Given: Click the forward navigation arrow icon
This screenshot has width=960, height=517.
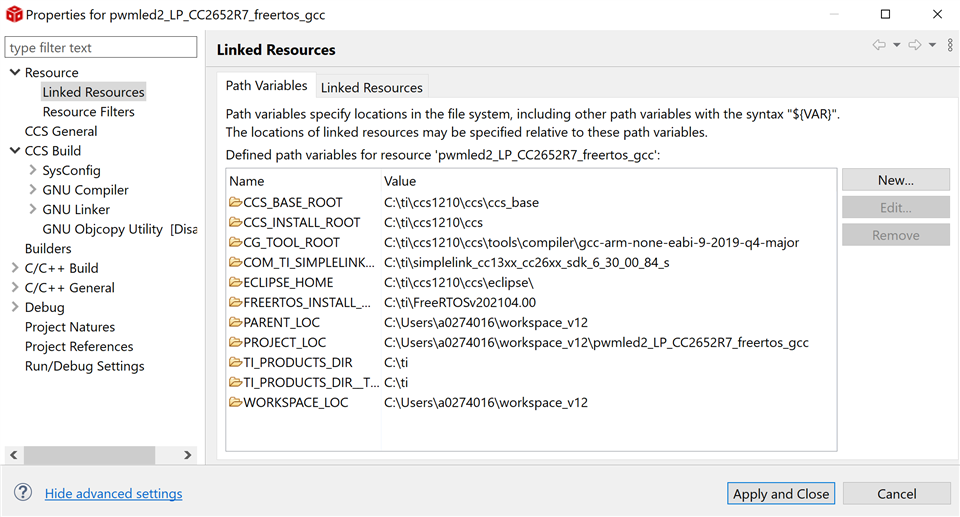Looking at the screenshot, I should 914,45.
